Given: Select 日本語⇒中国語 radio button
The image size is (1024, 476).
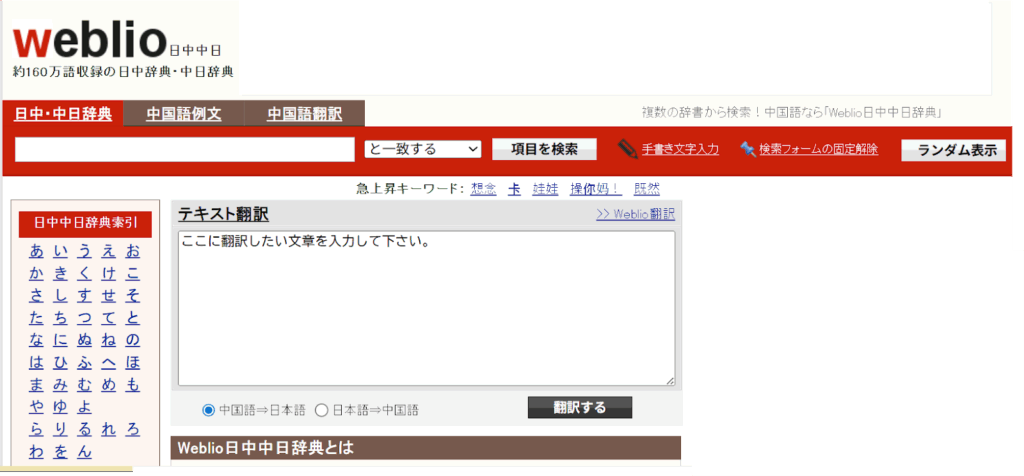Looking at the screenshot, I should tap(321, 411).
